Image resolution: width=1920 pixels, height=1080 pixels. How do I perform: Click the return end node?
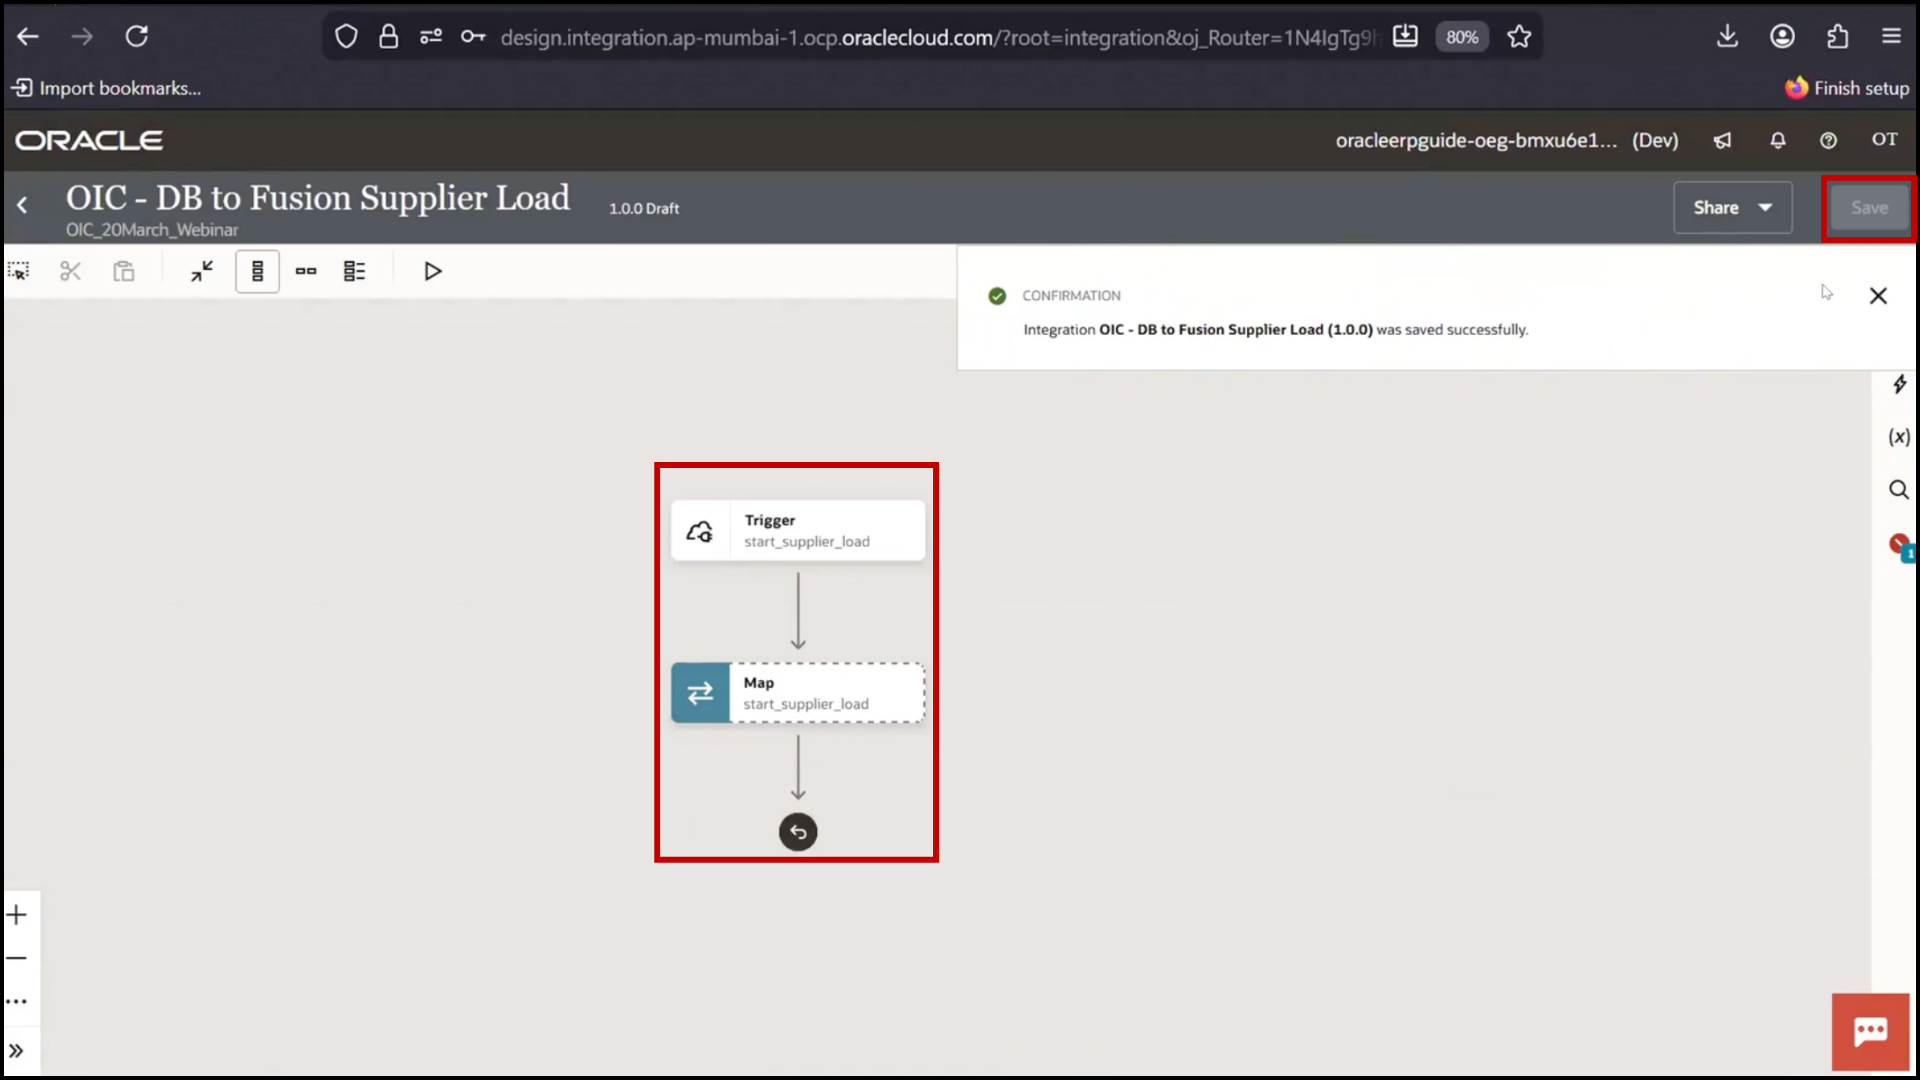tap(798, 832)
